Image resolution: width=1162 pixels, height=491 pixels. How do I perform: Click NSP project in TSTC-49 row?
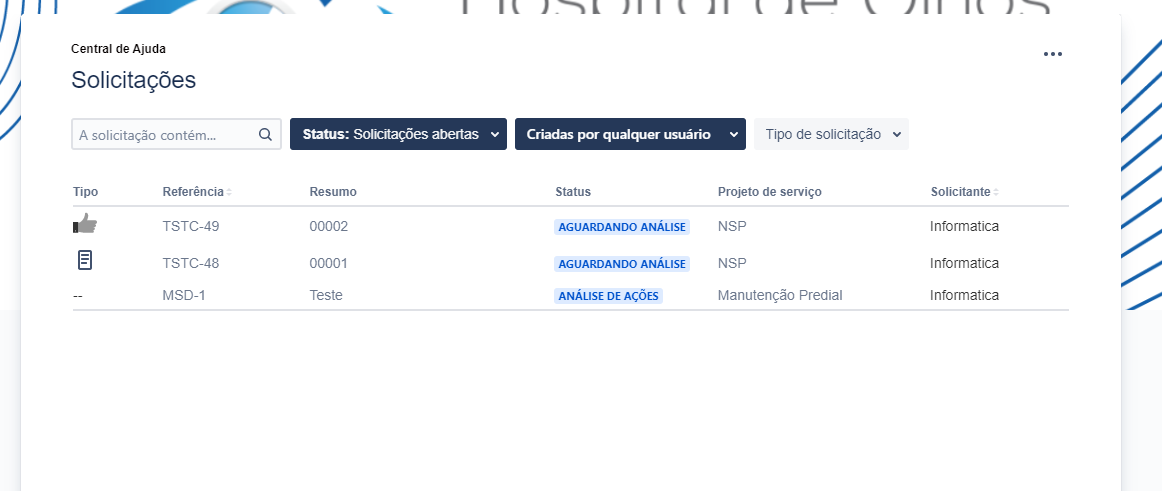point(732,226)
